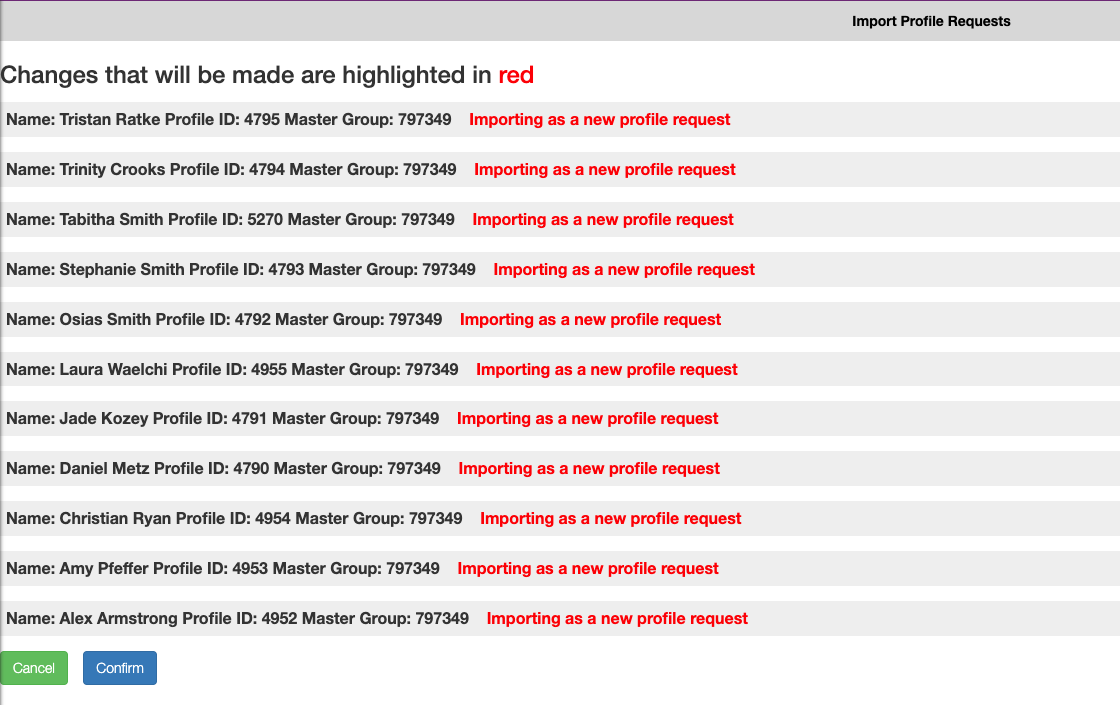Click red import status beside Stephanie Smith
The image size is (1120, 705).
click(624, 270)
